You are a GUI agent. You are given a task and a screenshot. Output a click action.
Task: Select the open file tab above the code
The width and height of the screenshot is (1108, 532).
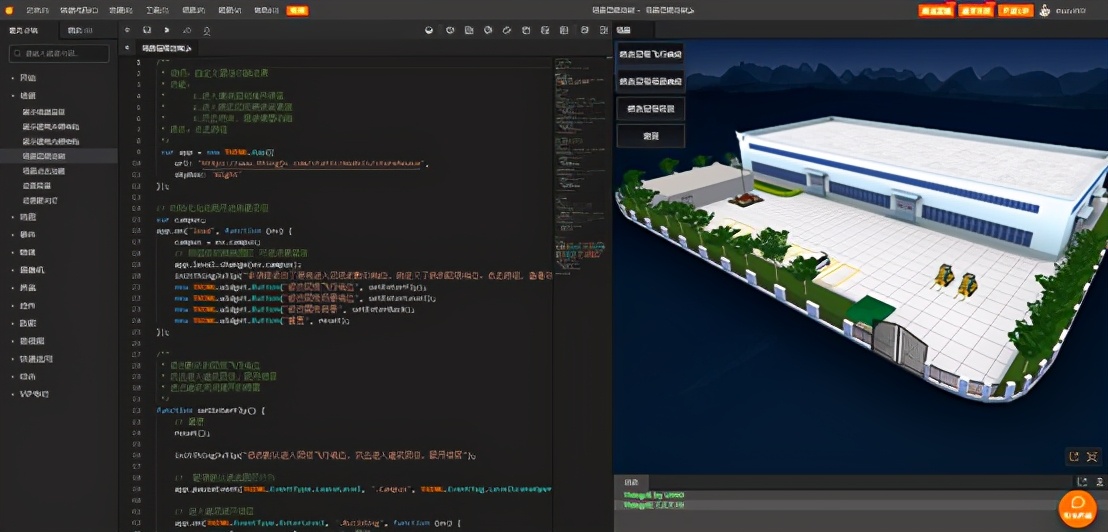(x=166, y=49)
